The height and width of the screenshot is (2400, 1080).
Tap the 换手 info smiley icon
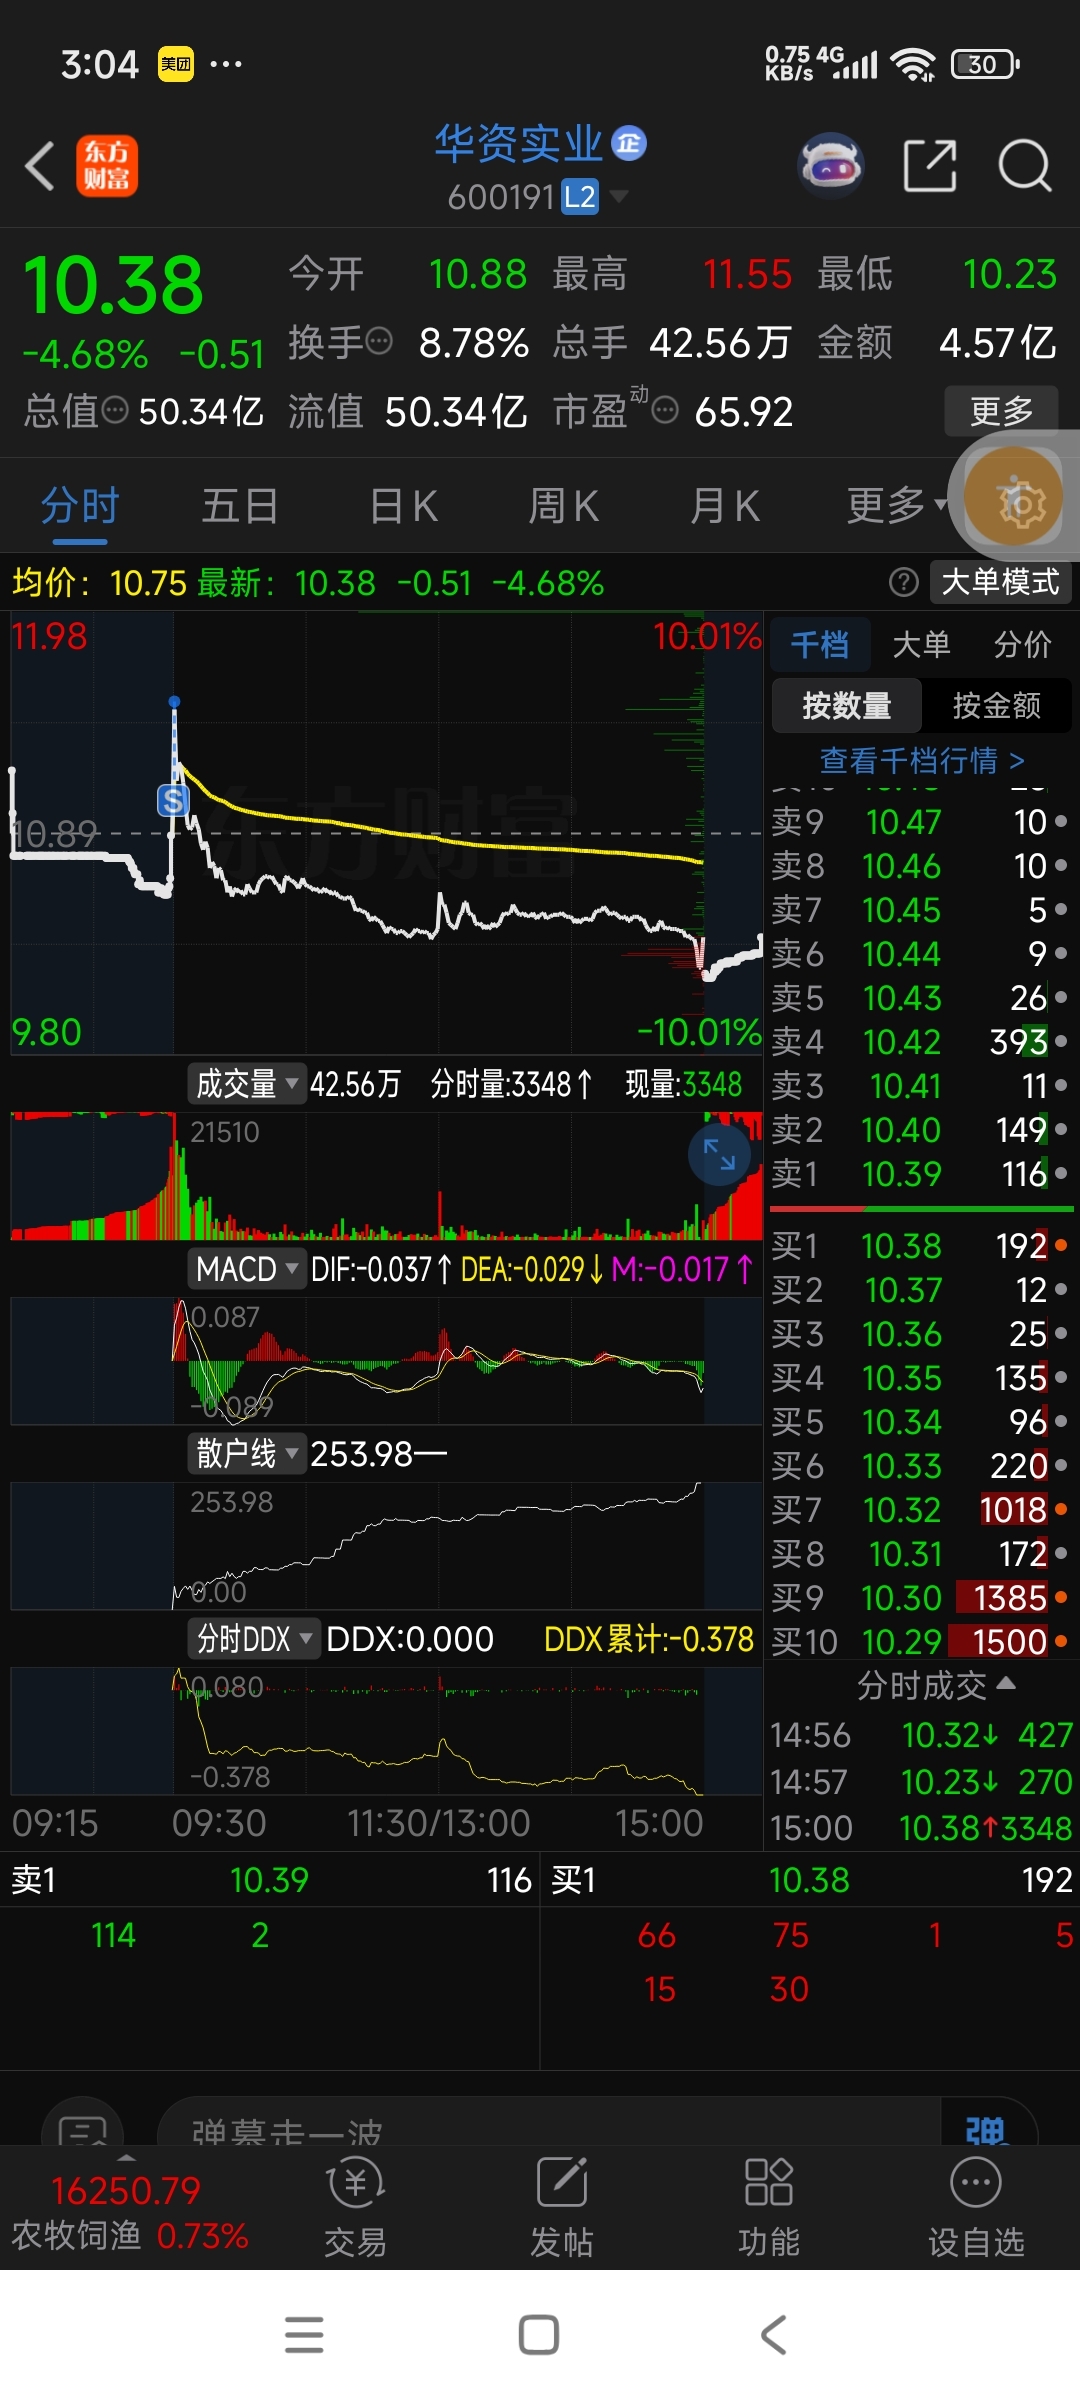(380, 343)
